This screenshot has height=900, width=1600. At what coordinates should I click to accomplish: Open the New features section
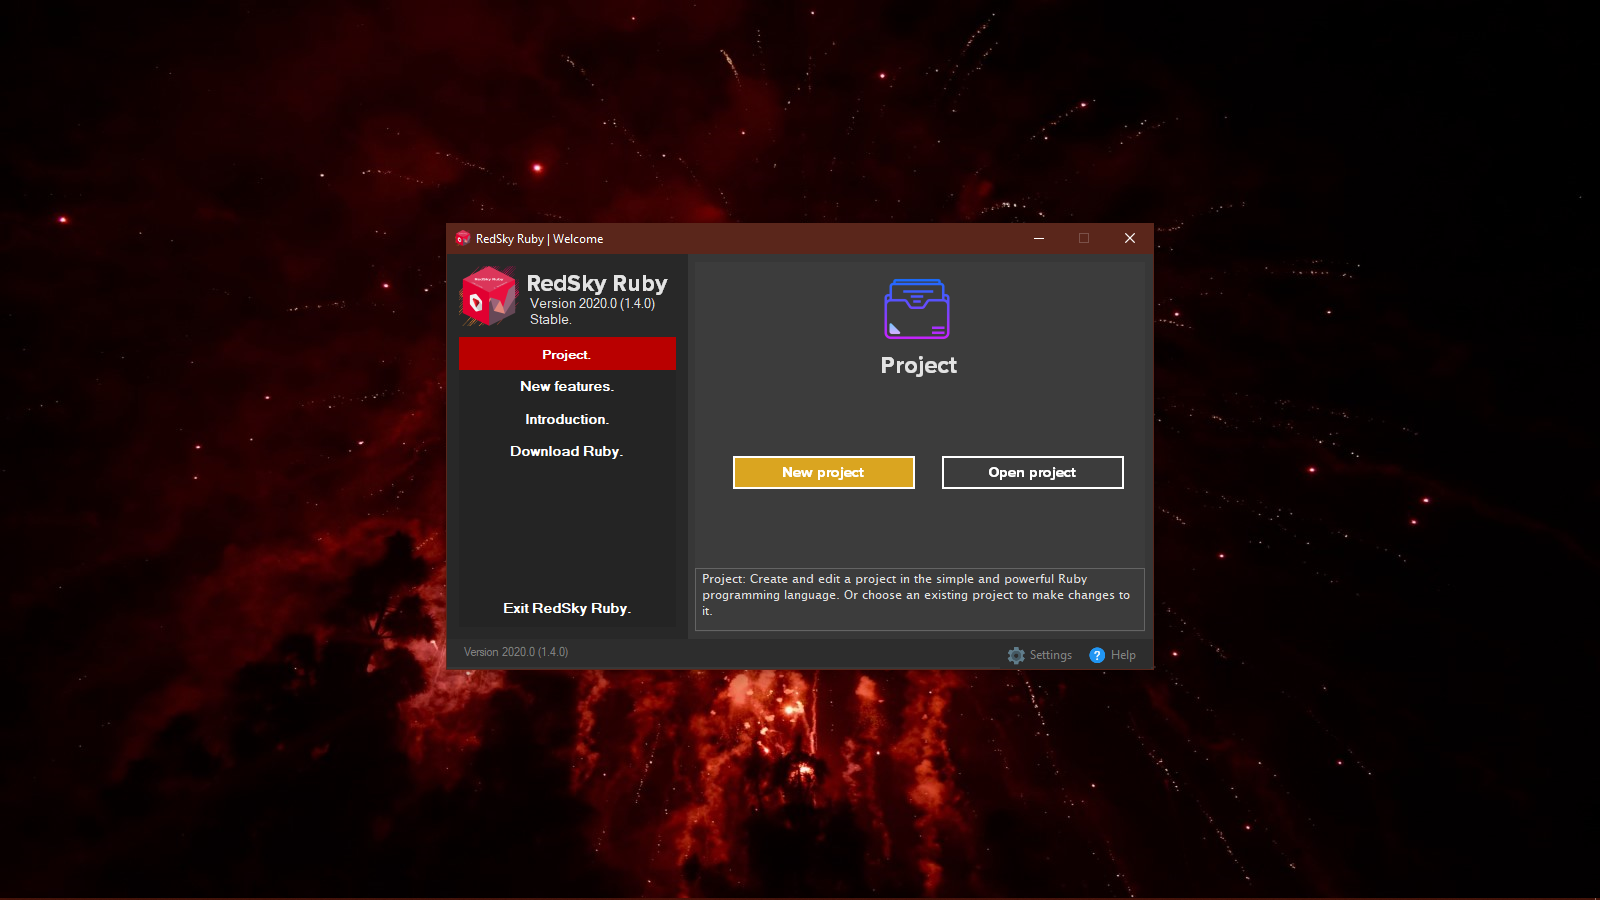(x=567, y=386)
